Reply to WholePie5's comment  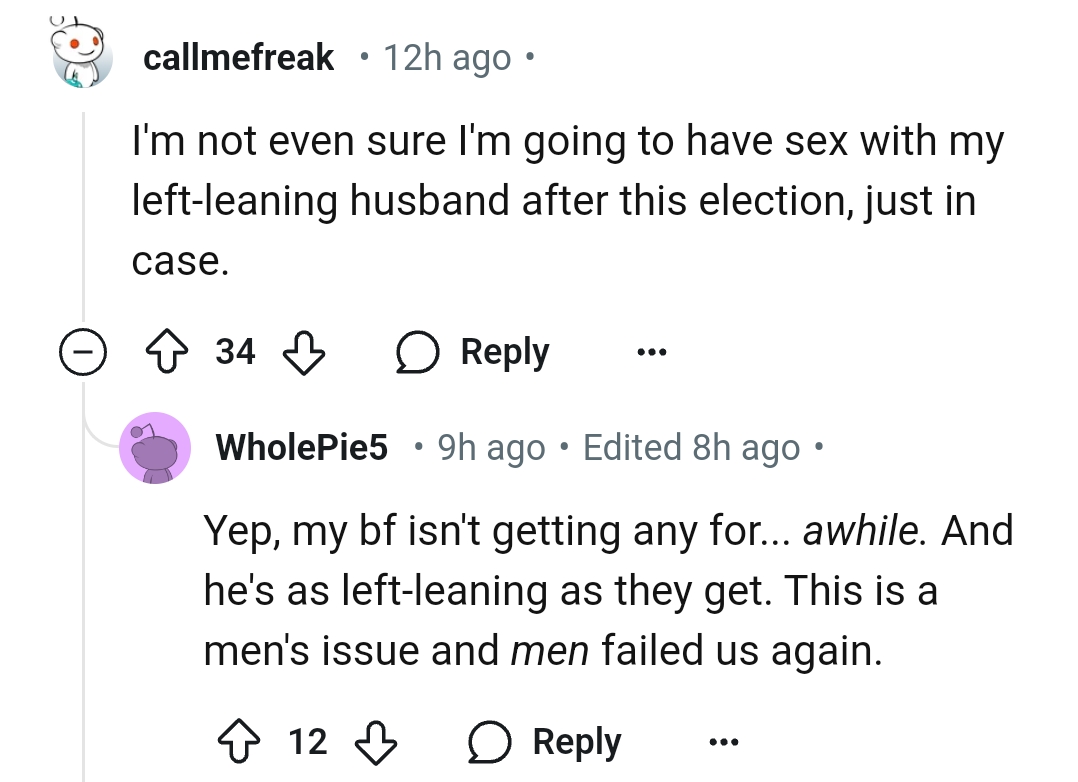[x=545, y=741]
